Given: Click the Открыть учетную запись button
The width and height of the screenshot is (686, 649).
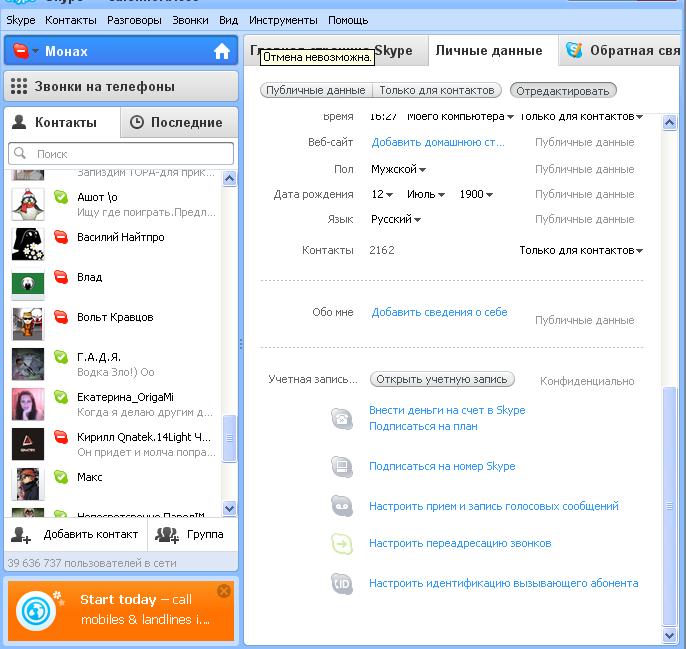Looking at the screenshot, I should (442, 379).
